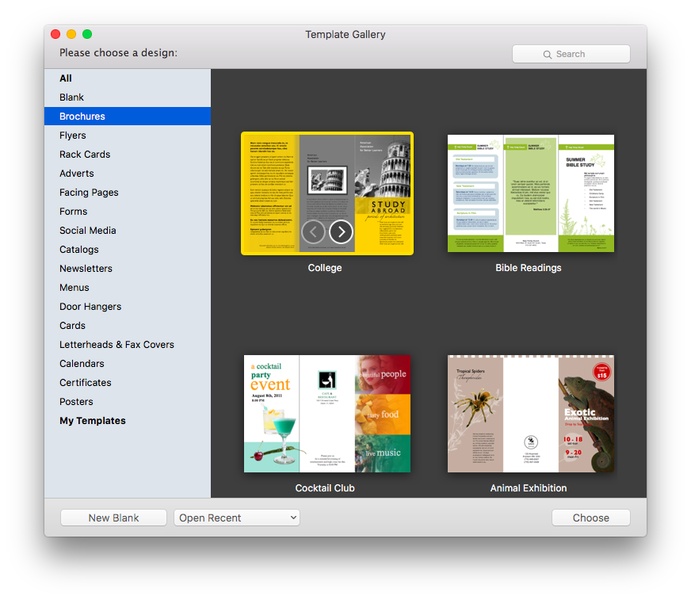Click the Choose button
691x600 pixels.
[590, 518]
